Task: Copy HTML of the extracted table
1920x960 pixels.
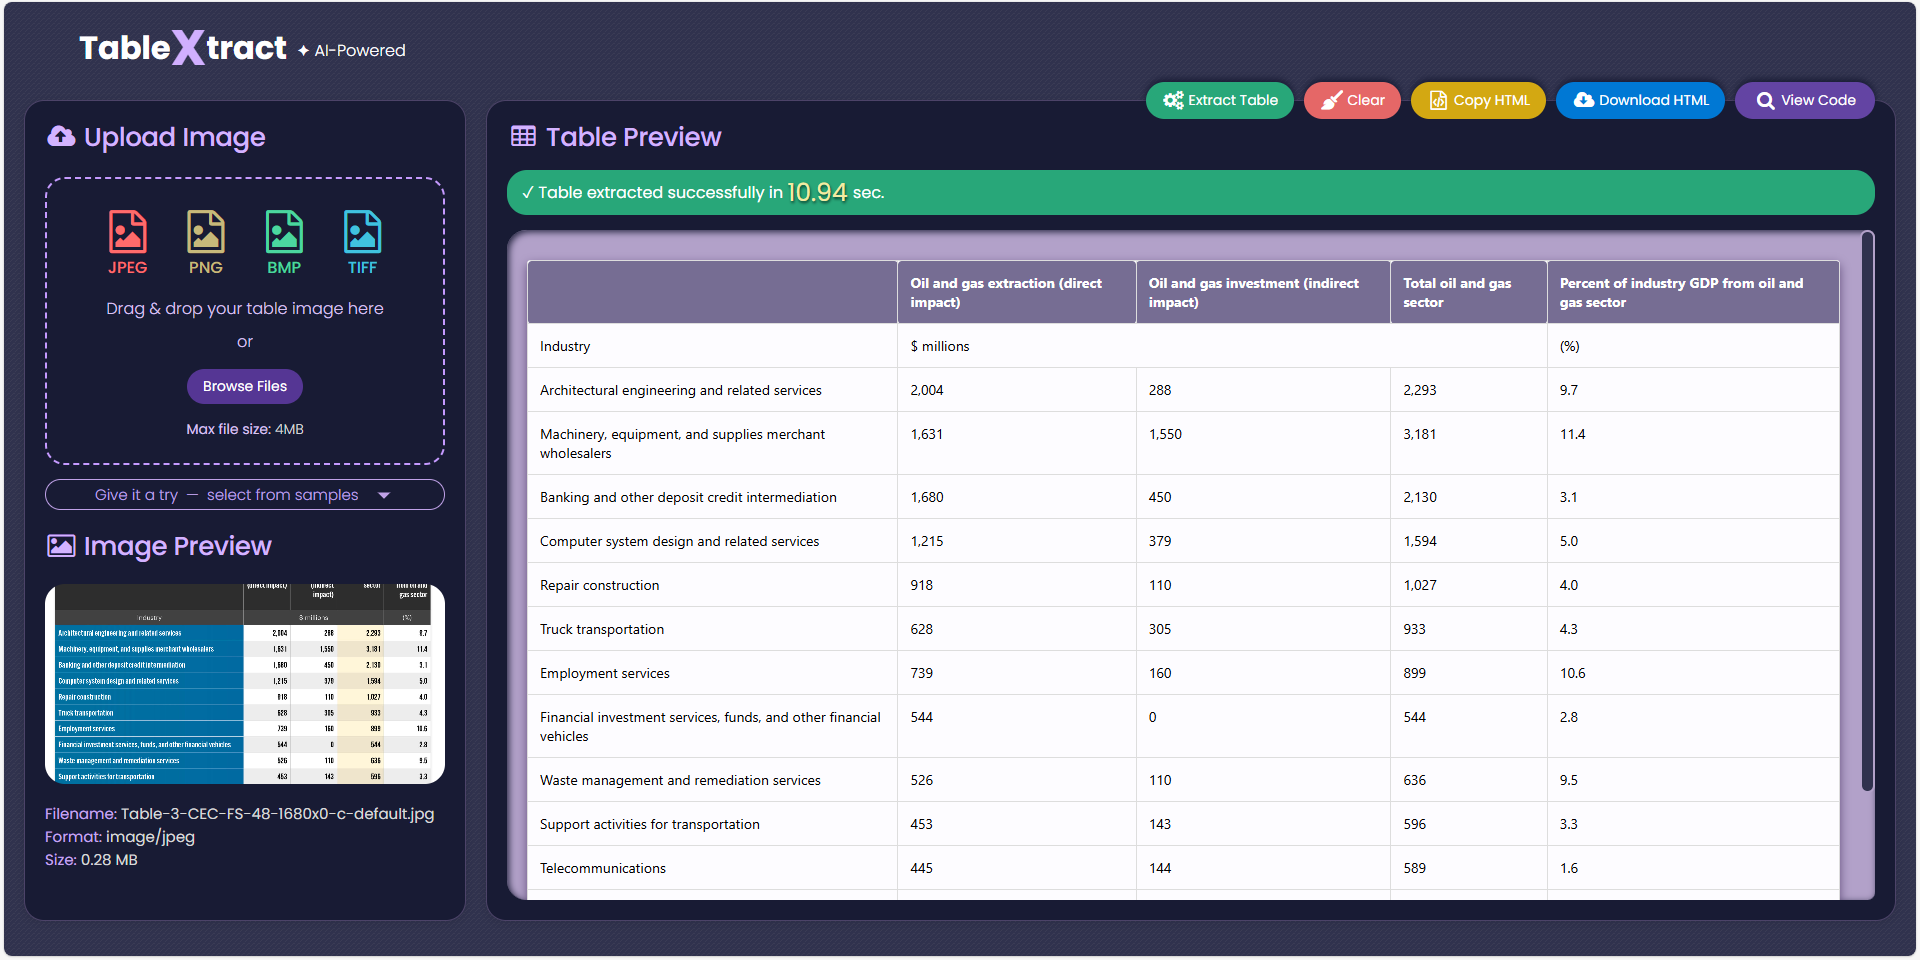Action: (1478, 100)
